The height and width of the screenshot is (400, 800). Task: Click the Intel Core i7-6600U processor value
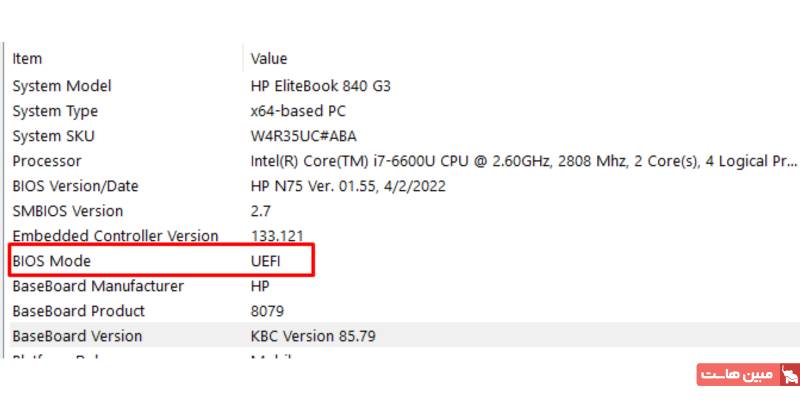pos(520,161)
